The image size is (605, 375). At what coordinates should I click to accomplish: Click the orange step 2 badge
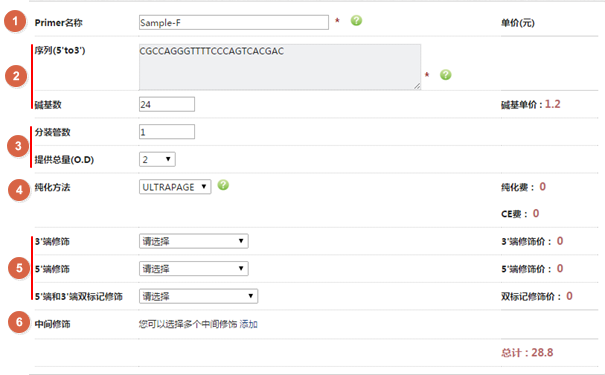coord(16,76)
